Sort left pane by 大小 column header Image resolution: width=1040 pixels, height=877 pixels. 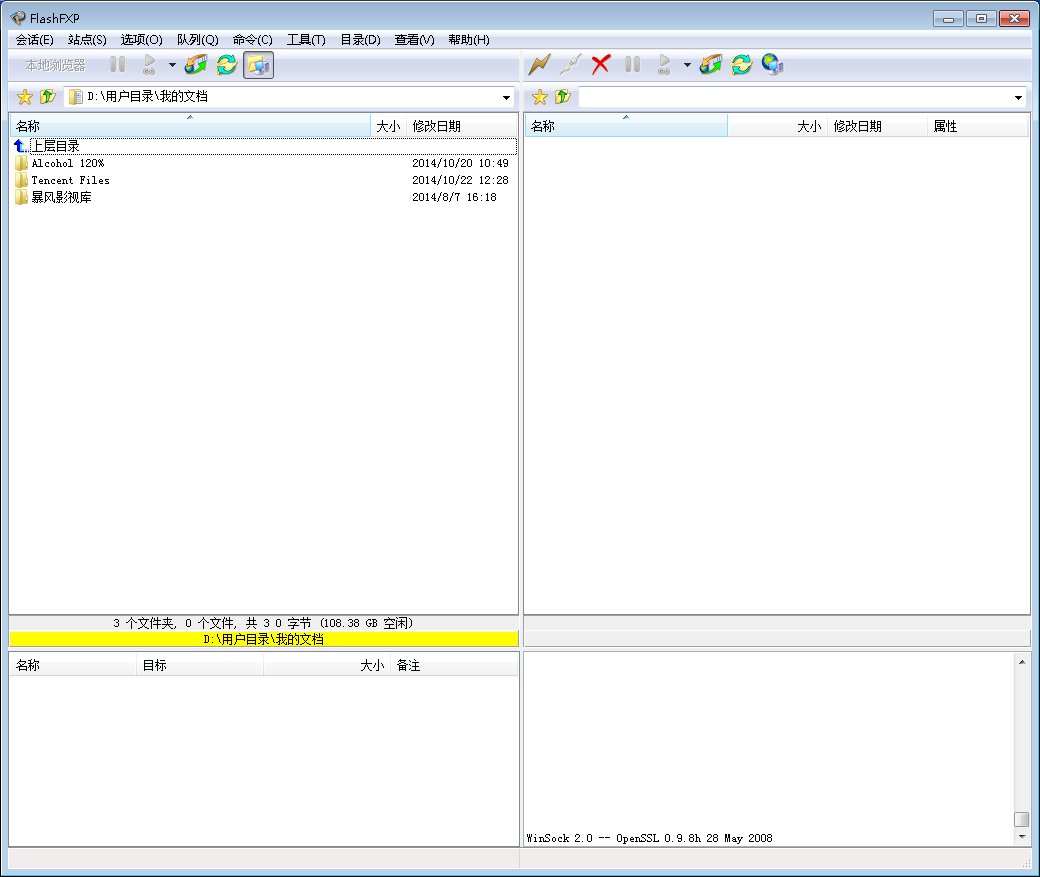click(388, 126)
